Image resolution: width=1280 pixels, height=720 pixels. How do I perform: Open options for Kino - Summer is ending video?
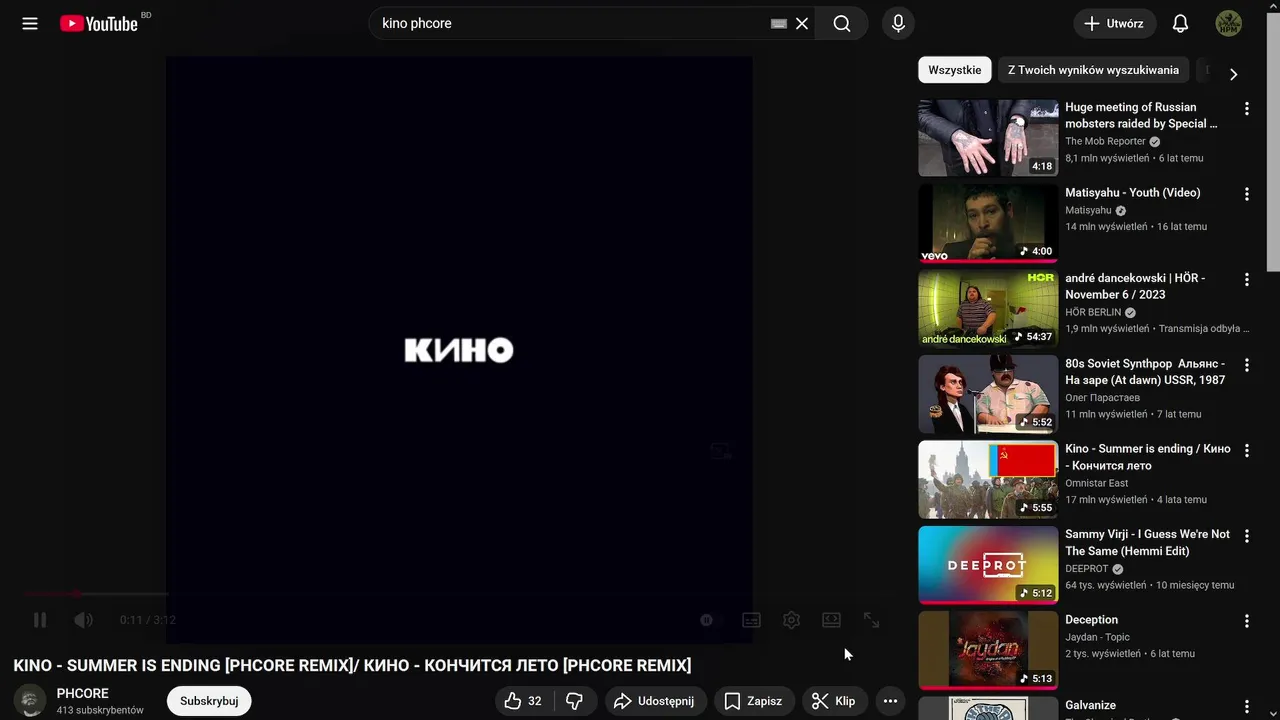[x=1246, y=450]
